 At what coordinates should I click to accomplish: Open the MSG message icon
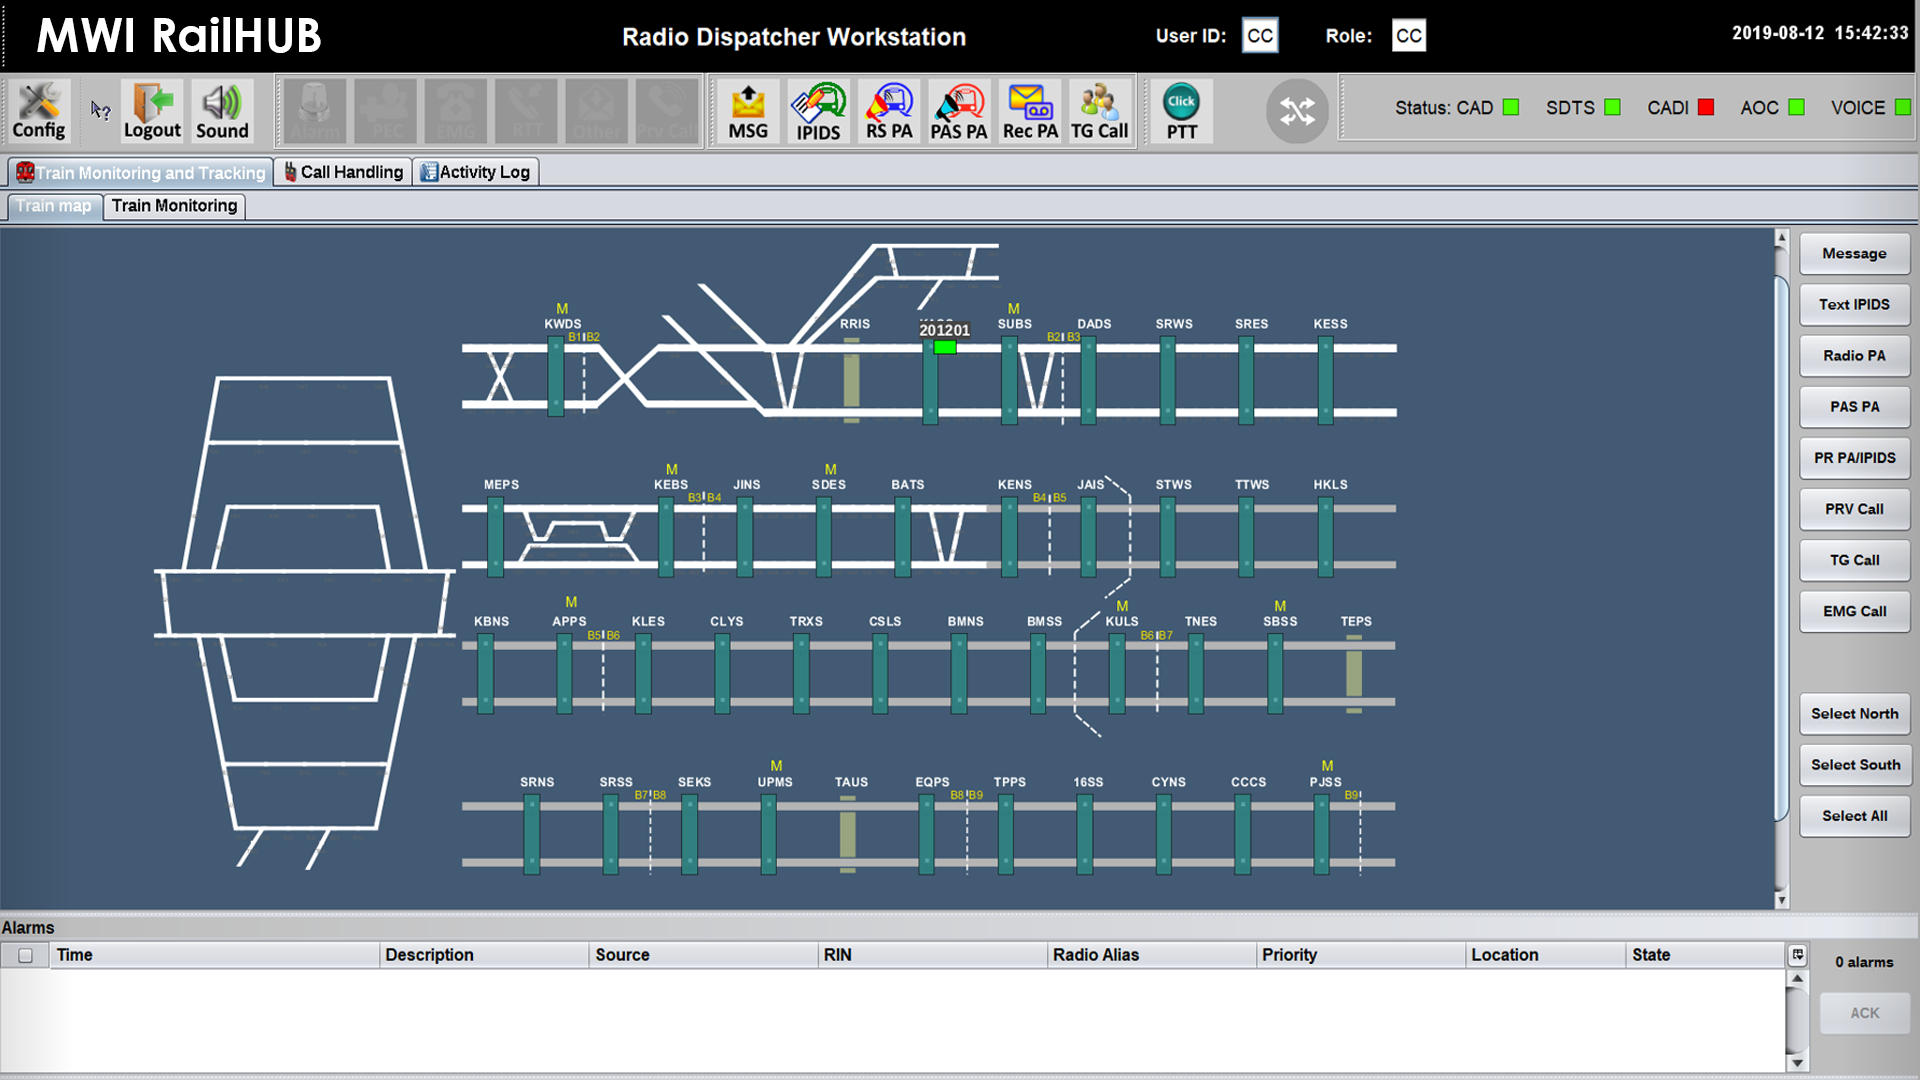(x=748, y=111)
